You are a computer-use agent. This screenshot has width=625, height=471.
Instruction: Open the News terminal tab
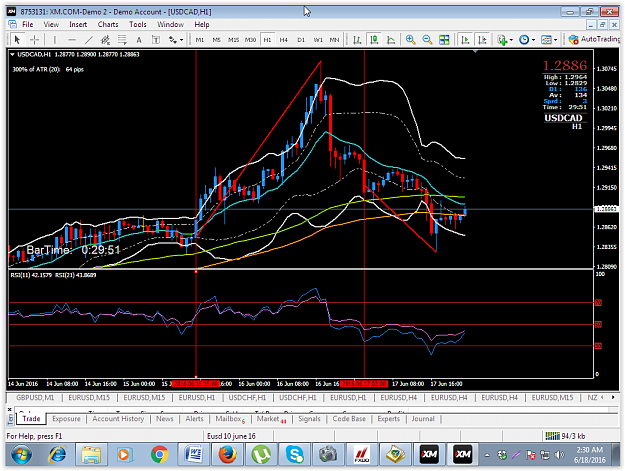(165, 419)
